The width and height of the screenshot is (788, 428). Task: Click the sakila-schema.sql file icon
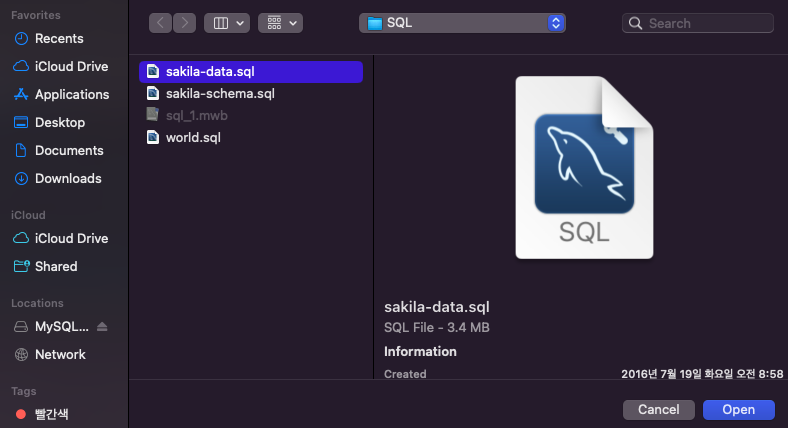153,93
